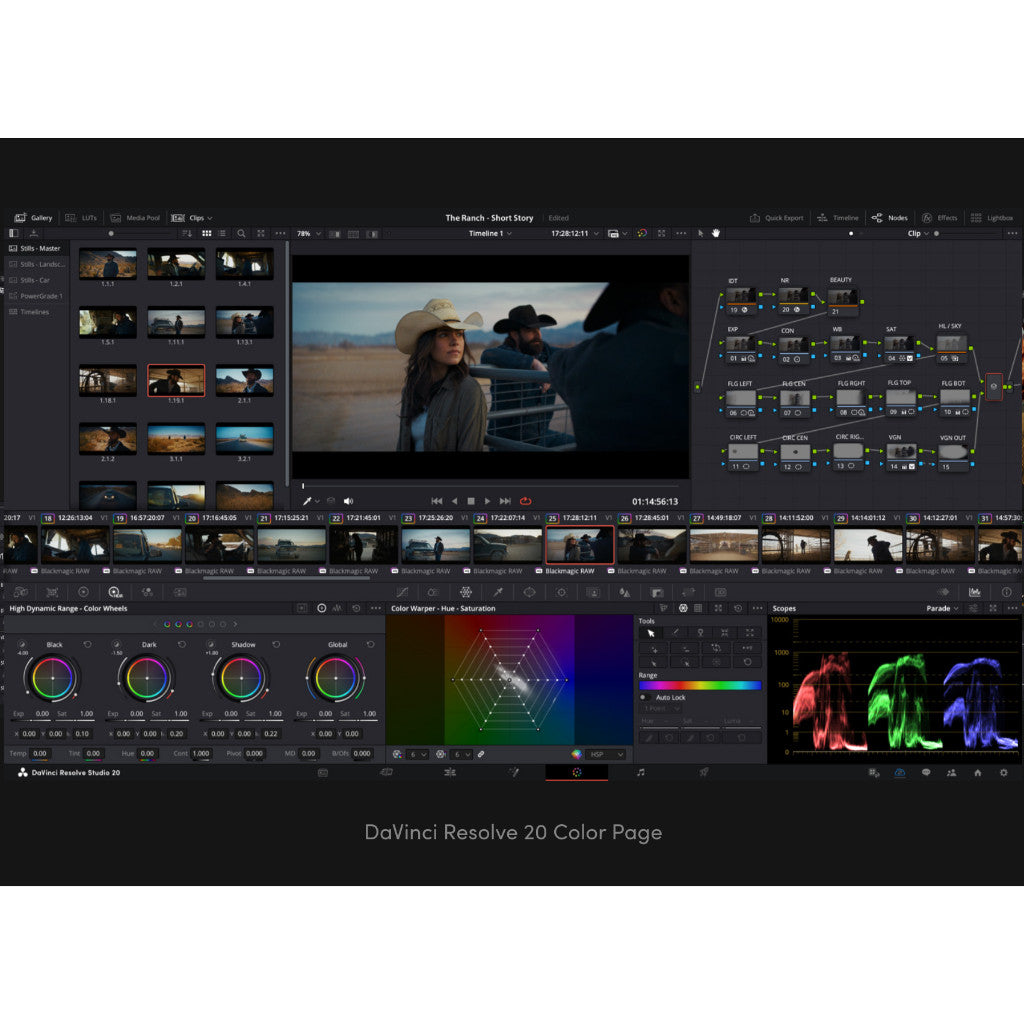Switch to the Edit page
The height and width of the screenshot is (1024, 1024).
tap(449, 772)
